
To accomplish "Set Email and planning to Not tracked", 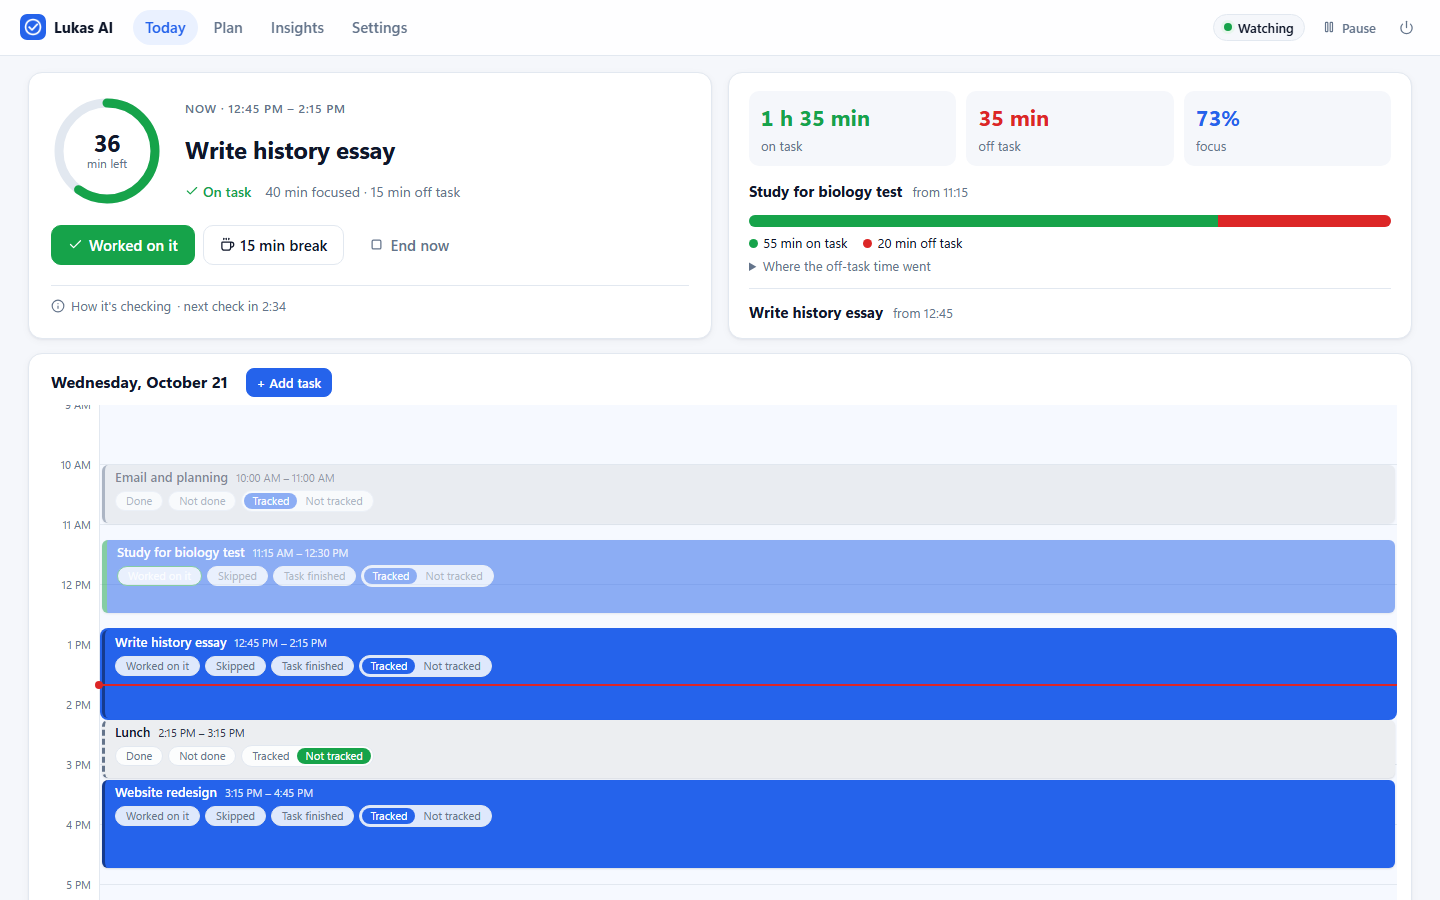I will pos(334,501).
